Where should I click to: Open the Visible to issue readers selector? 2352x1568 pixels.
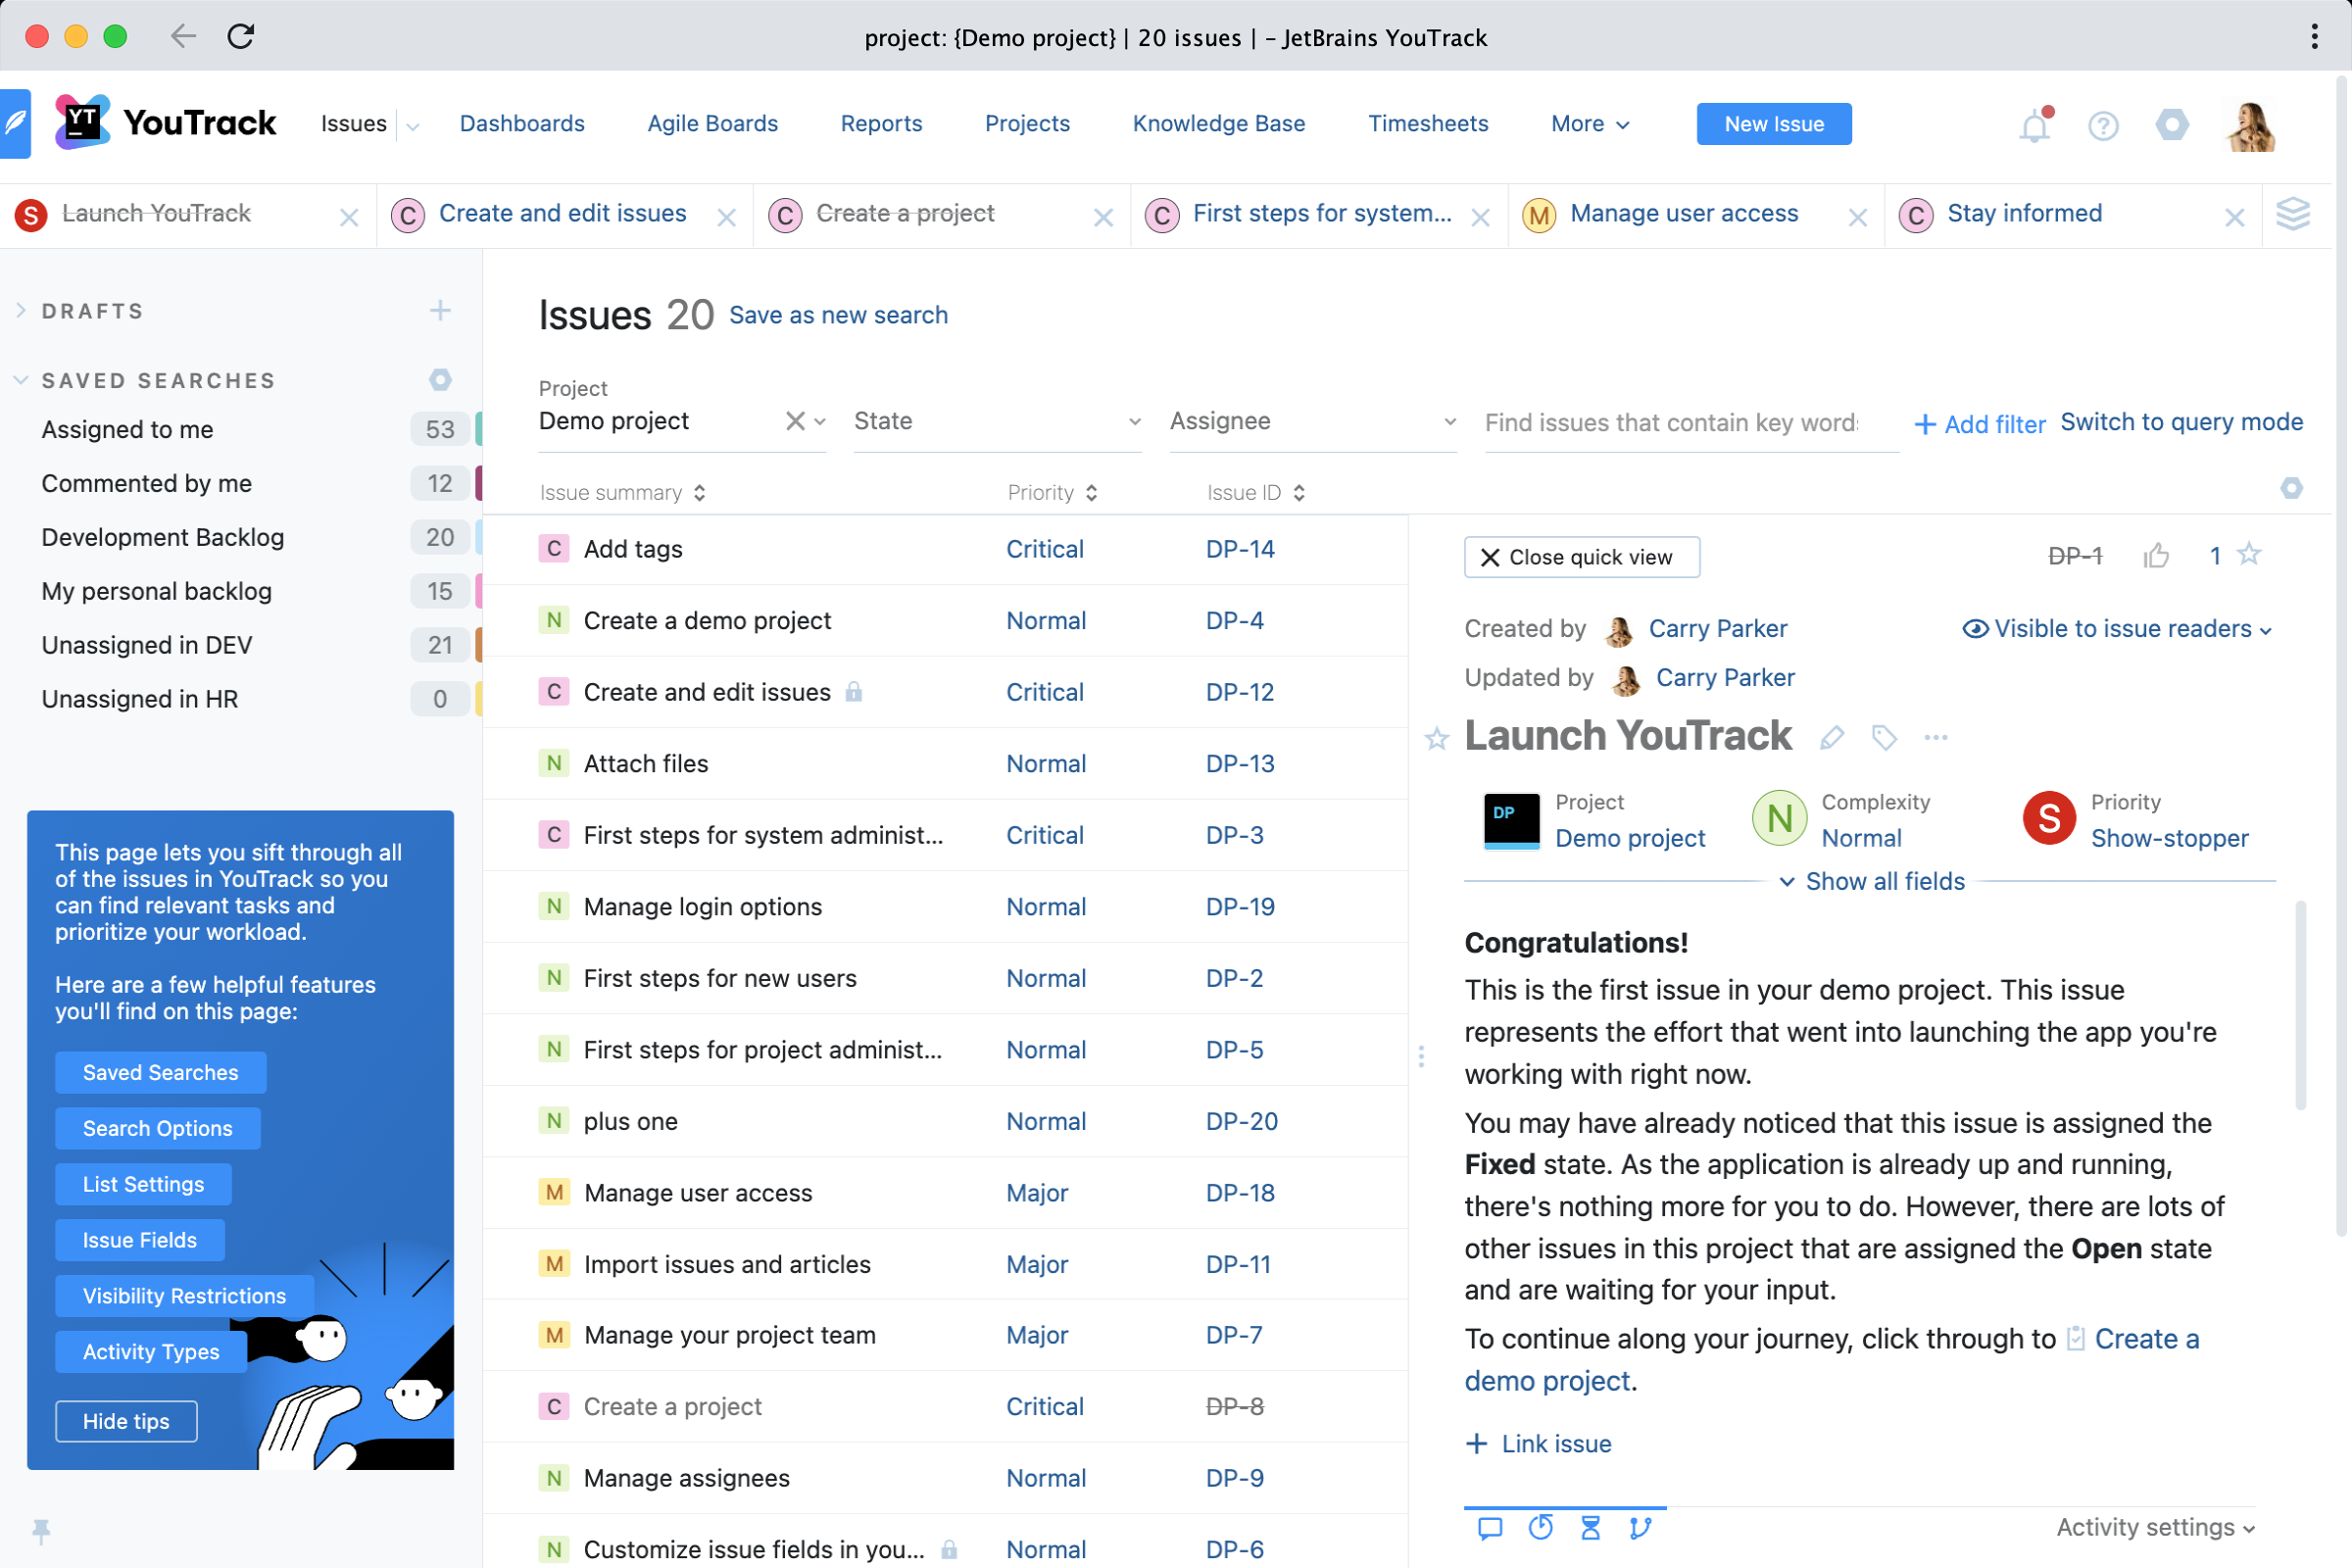click(2117, 629)
